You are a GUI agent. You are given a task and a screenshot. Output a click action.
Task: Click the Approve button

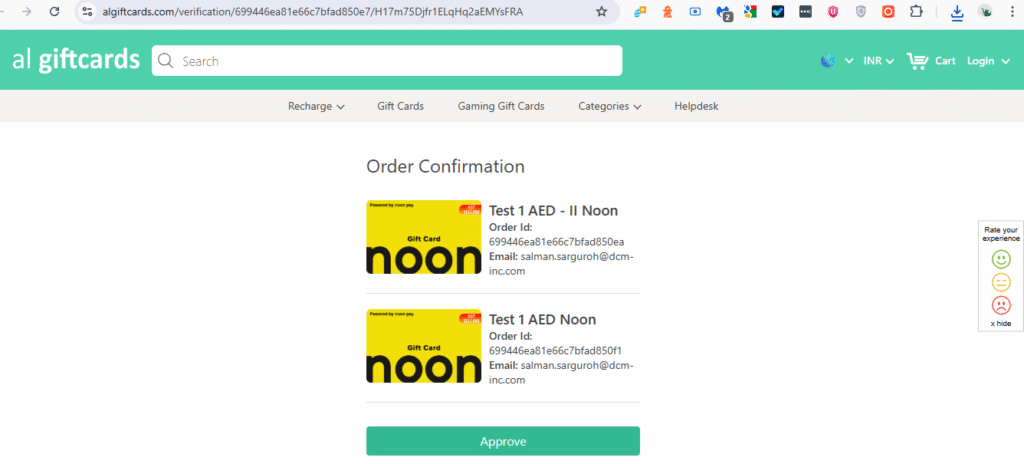502,441
